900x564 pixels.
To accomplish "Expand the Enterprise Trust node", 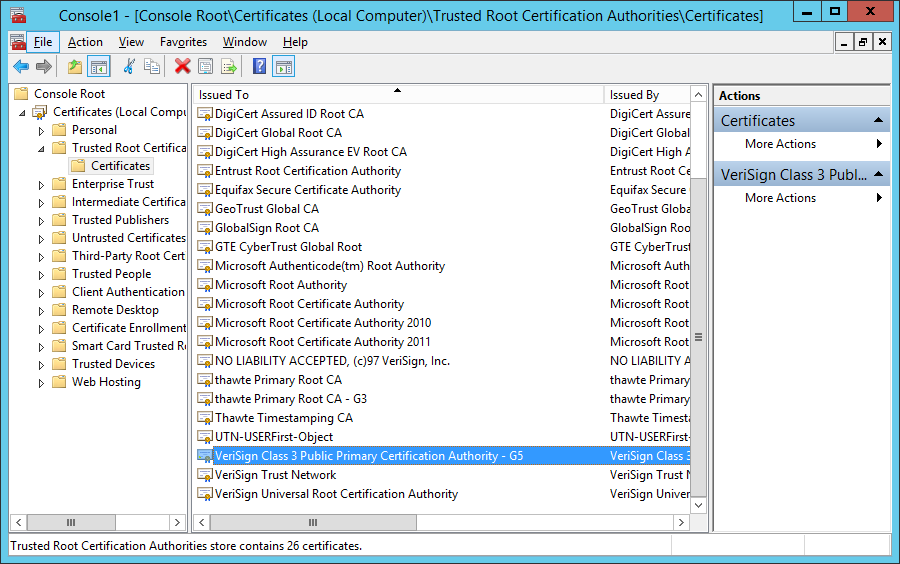I will pyautogui.click(x=41, y=185).
